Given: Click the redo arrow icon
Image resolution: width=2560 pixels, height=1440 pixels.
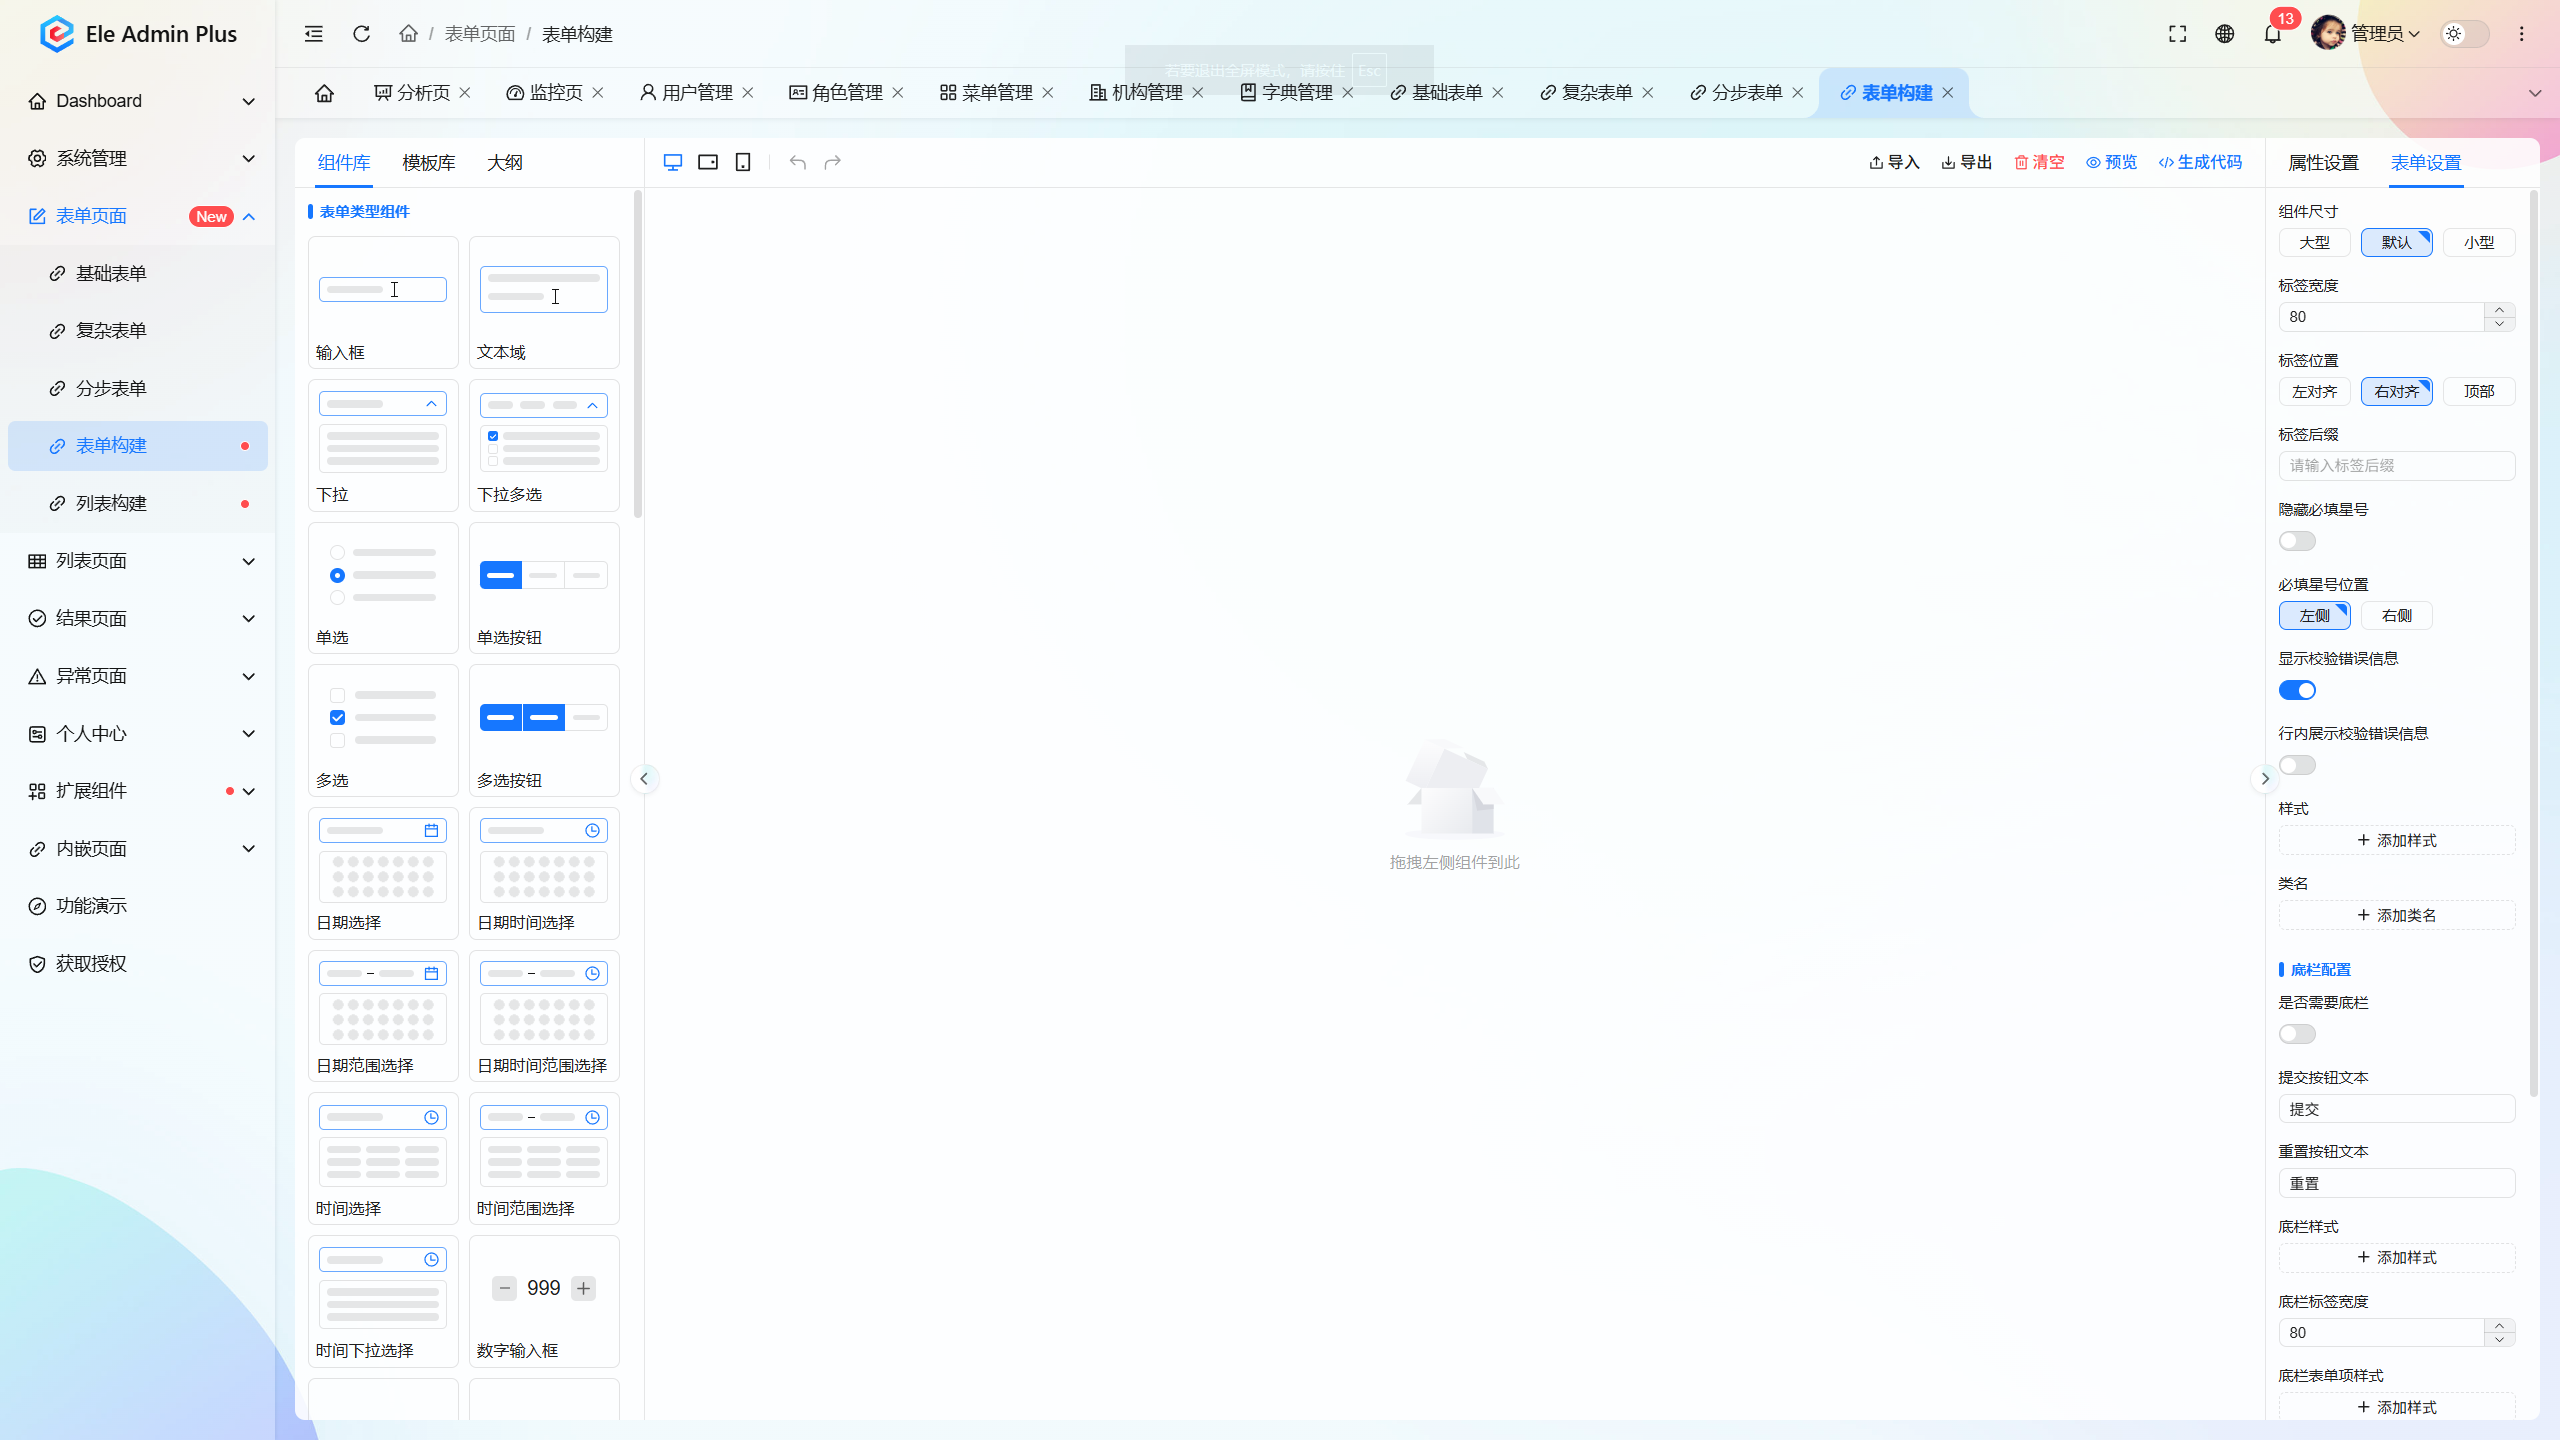Looking at the screenshot, I should tap(832, 162).
